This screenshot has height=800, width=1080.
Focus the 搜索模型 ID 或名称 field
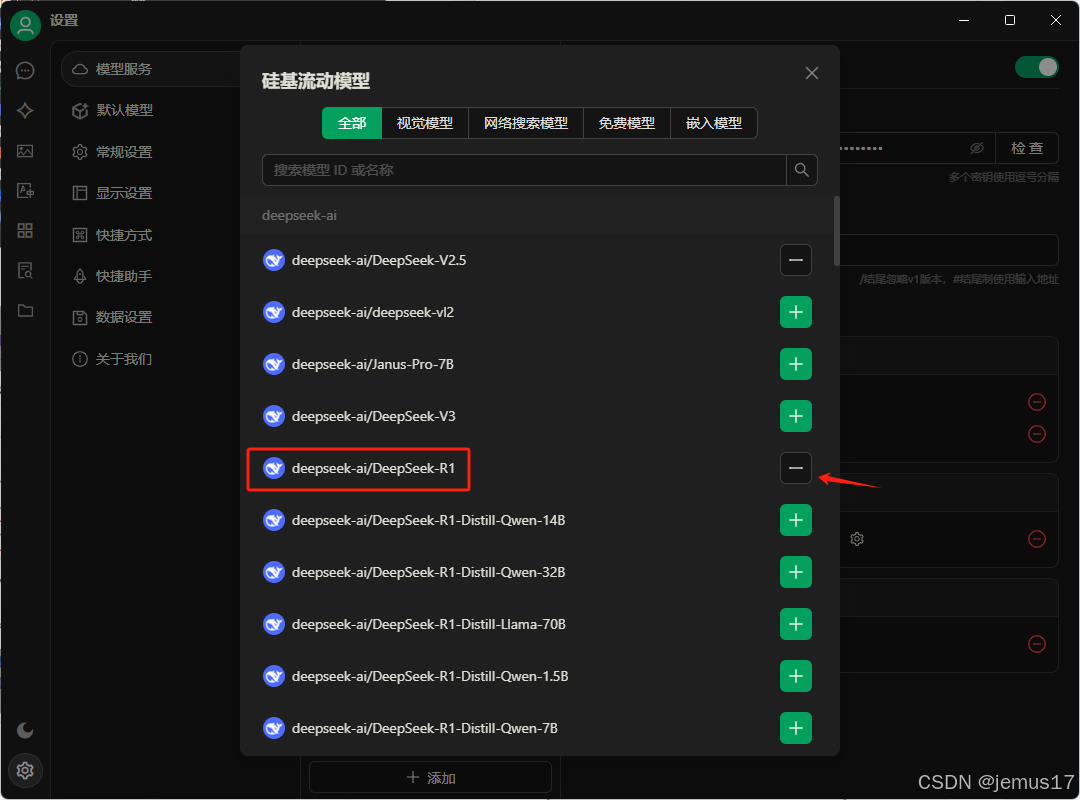(524, 170)
